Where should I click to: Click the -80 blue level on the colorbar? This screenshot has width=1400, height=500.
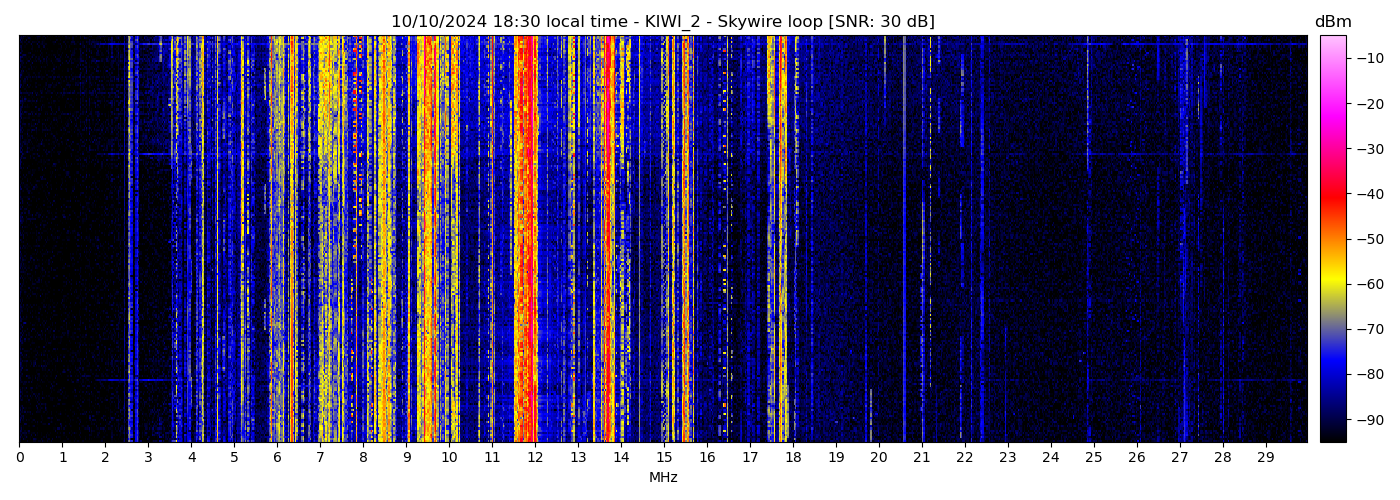tap(1333, 374)
